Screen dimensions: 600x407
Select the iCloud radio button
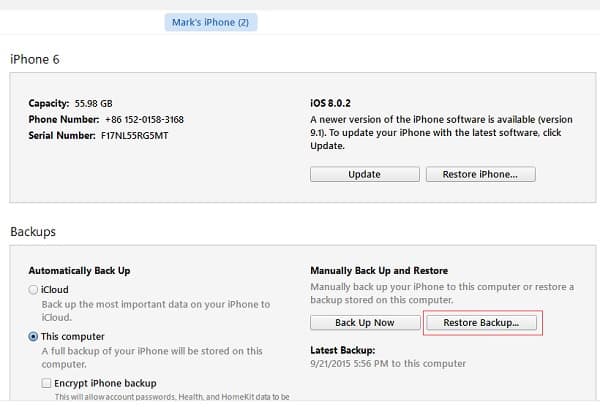(33, 290)
